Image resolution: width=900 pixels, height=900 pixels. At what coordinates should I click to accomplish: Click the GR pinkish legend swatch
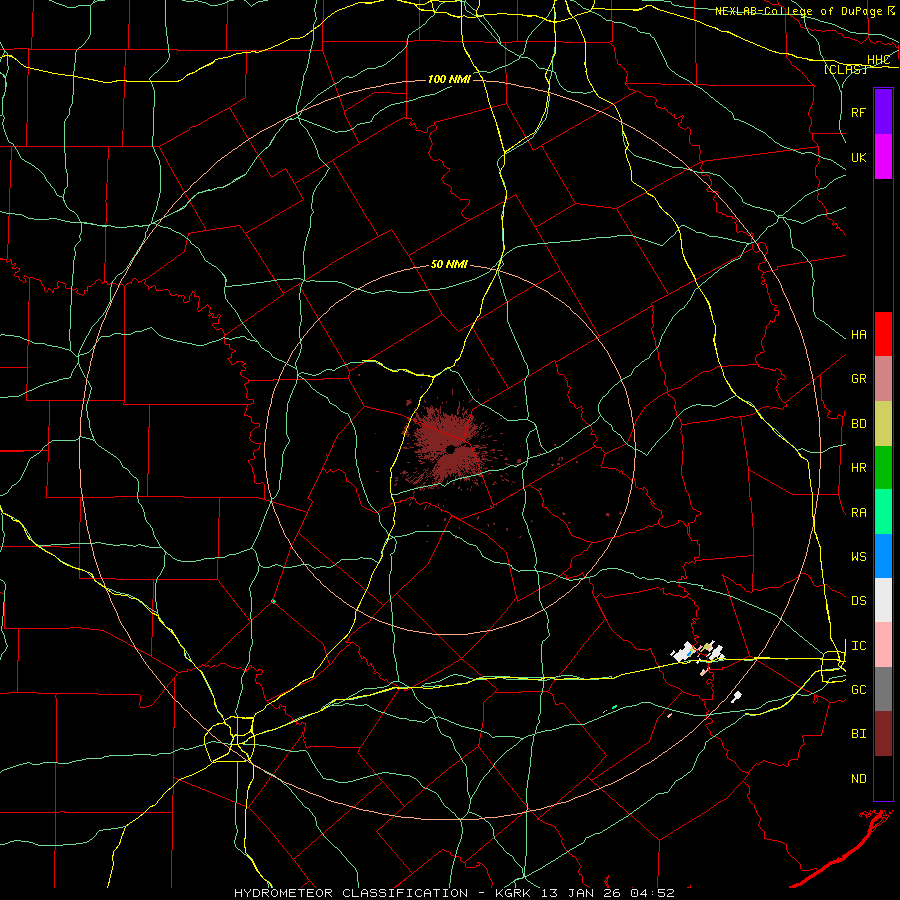click(883, 379)
